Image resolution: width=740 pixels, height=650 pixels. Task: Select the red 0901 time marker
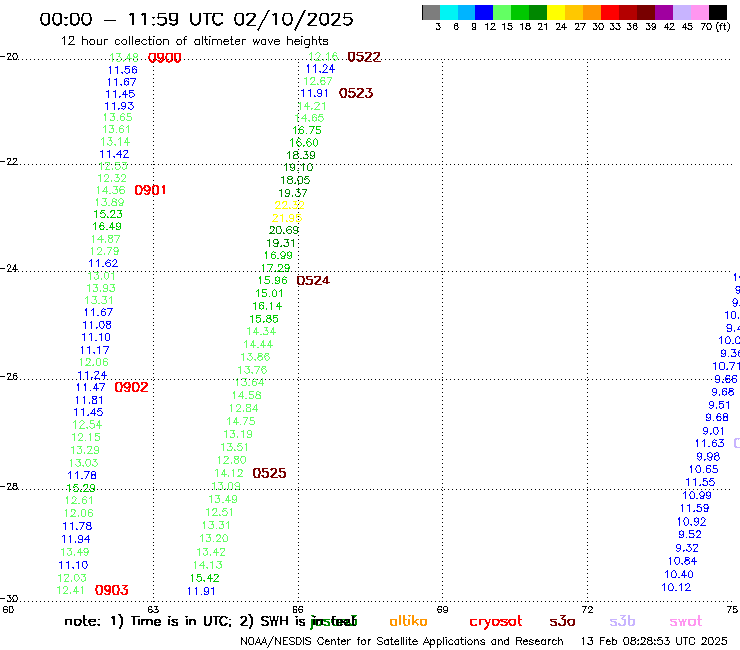click(x=150, y=190)
